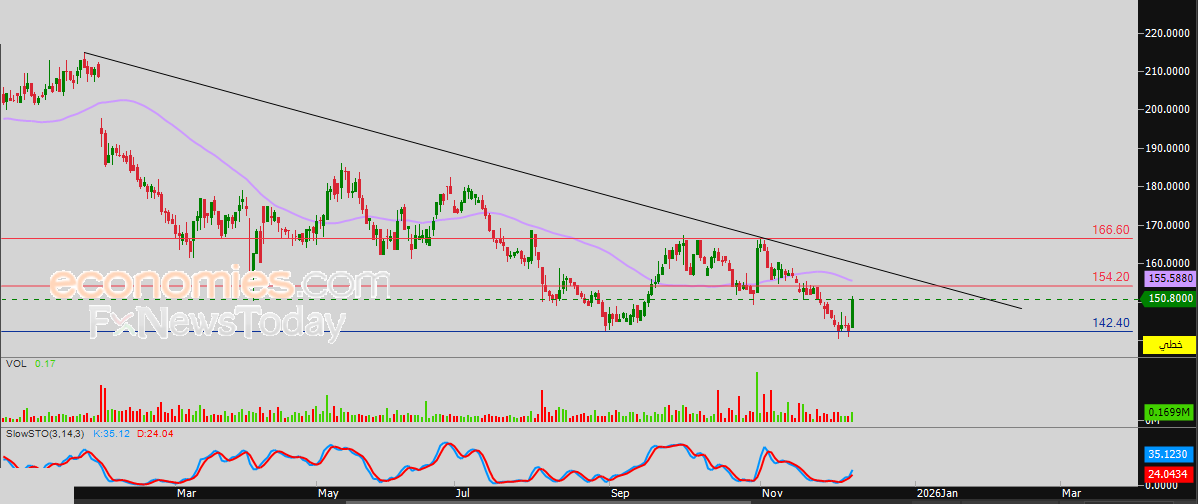Click the D:24.04 reading
This screenshot has width=1198, height=504.
click(x=155, y=434)
